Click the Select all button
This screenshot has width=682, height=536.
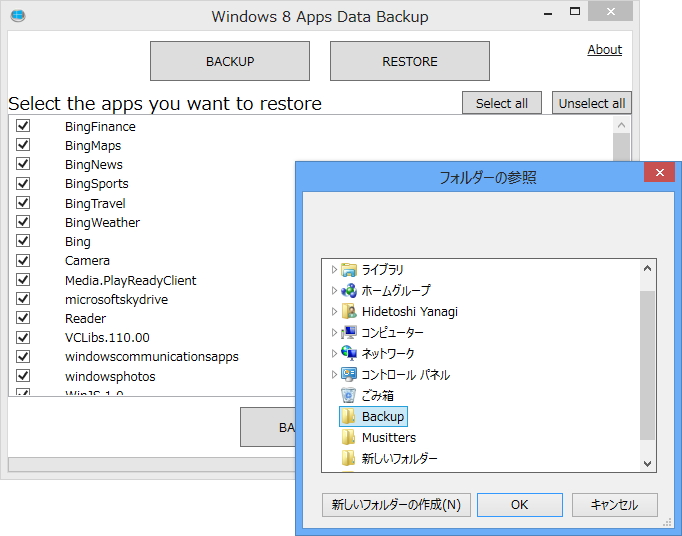[501, 103]
